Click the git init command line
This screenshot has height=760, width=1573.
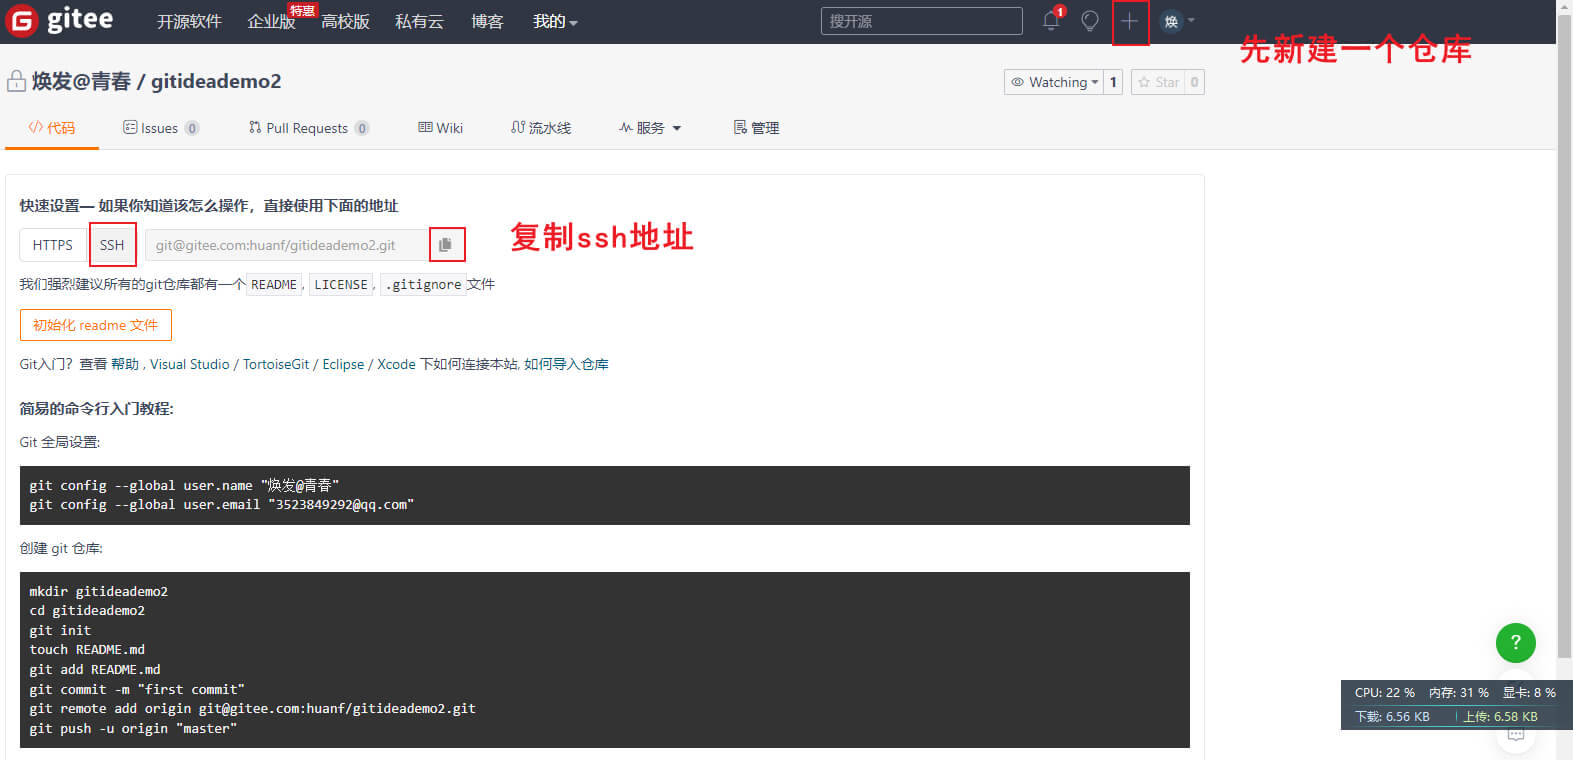pos(60,630)
